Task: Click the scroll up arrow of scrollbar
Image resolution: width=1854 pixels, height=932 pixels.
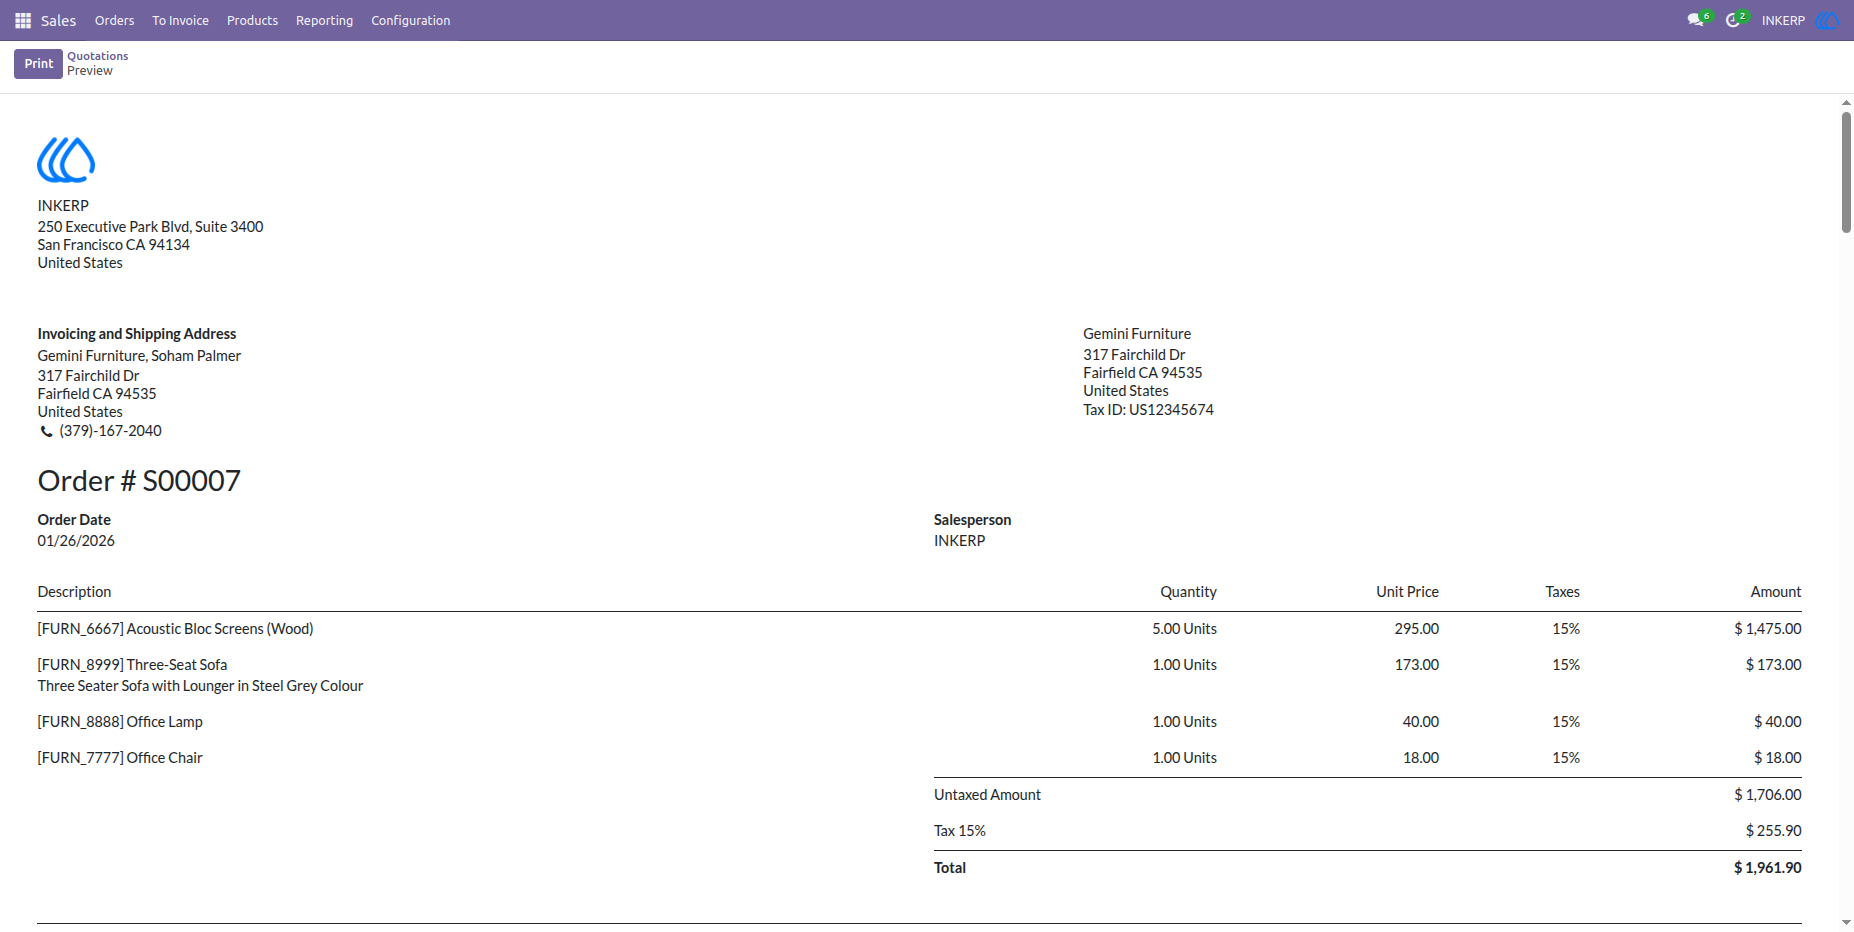Action: (1846, 102)
